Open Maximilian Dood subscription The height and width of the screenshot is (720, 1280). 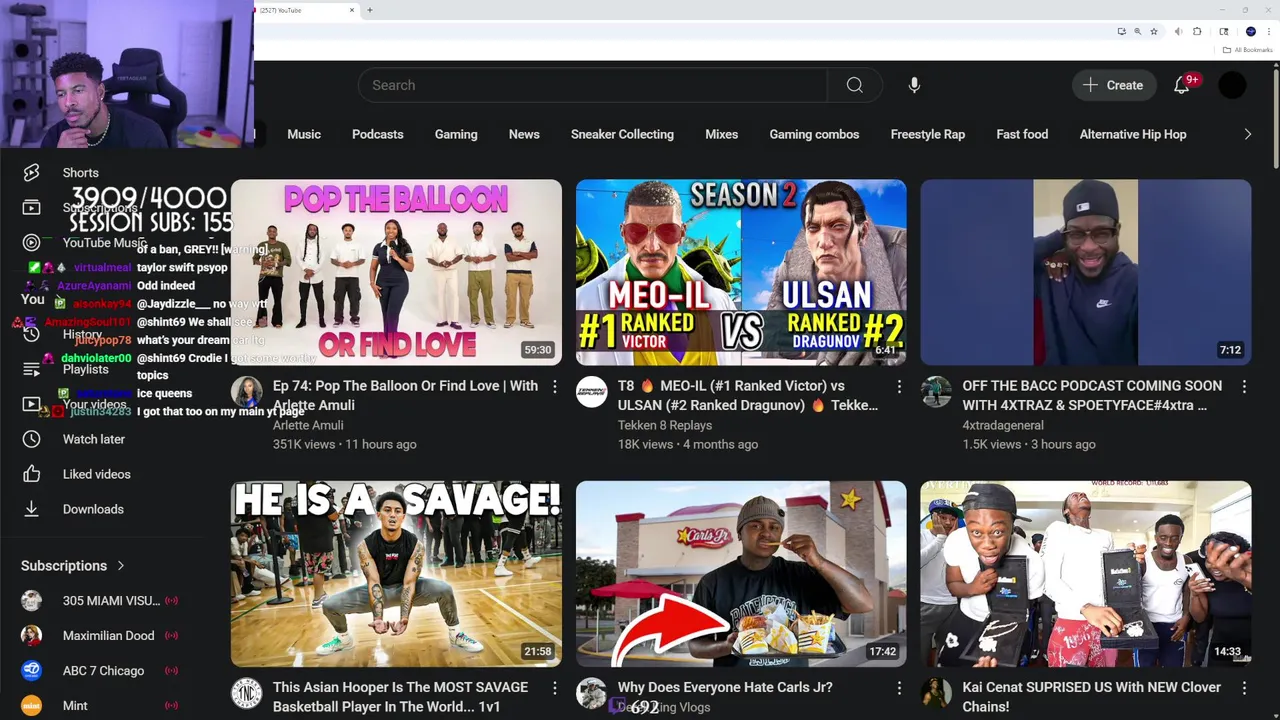(x=109, y=636)
